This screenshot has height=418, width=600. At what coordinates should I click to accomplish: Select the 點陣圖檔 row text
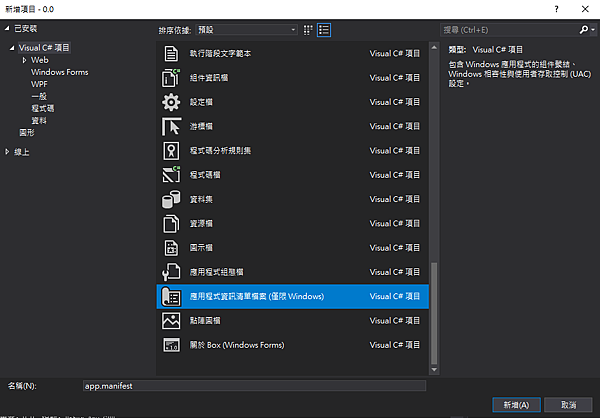pyautogui.click(x=205, y=321)
